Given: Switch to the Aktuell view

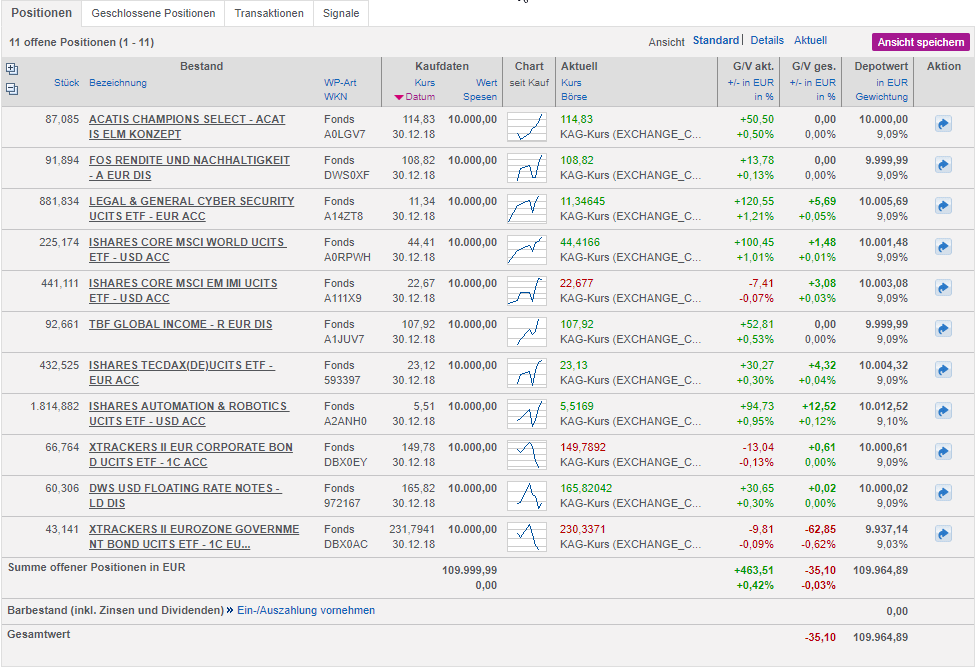Looking at the screenshot, I should click(x=810, y=41).
